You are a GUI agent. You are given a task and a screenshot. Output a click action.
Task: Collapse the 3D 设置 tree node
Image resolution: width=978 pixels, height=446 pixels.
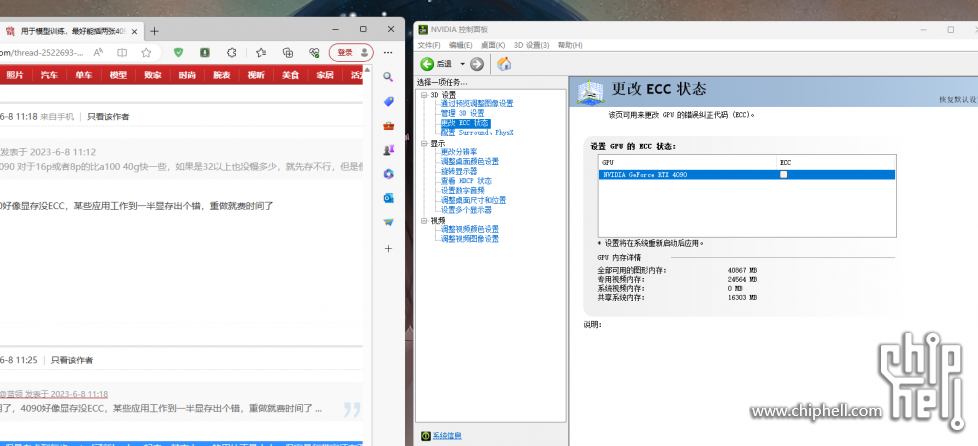point(424,95)
